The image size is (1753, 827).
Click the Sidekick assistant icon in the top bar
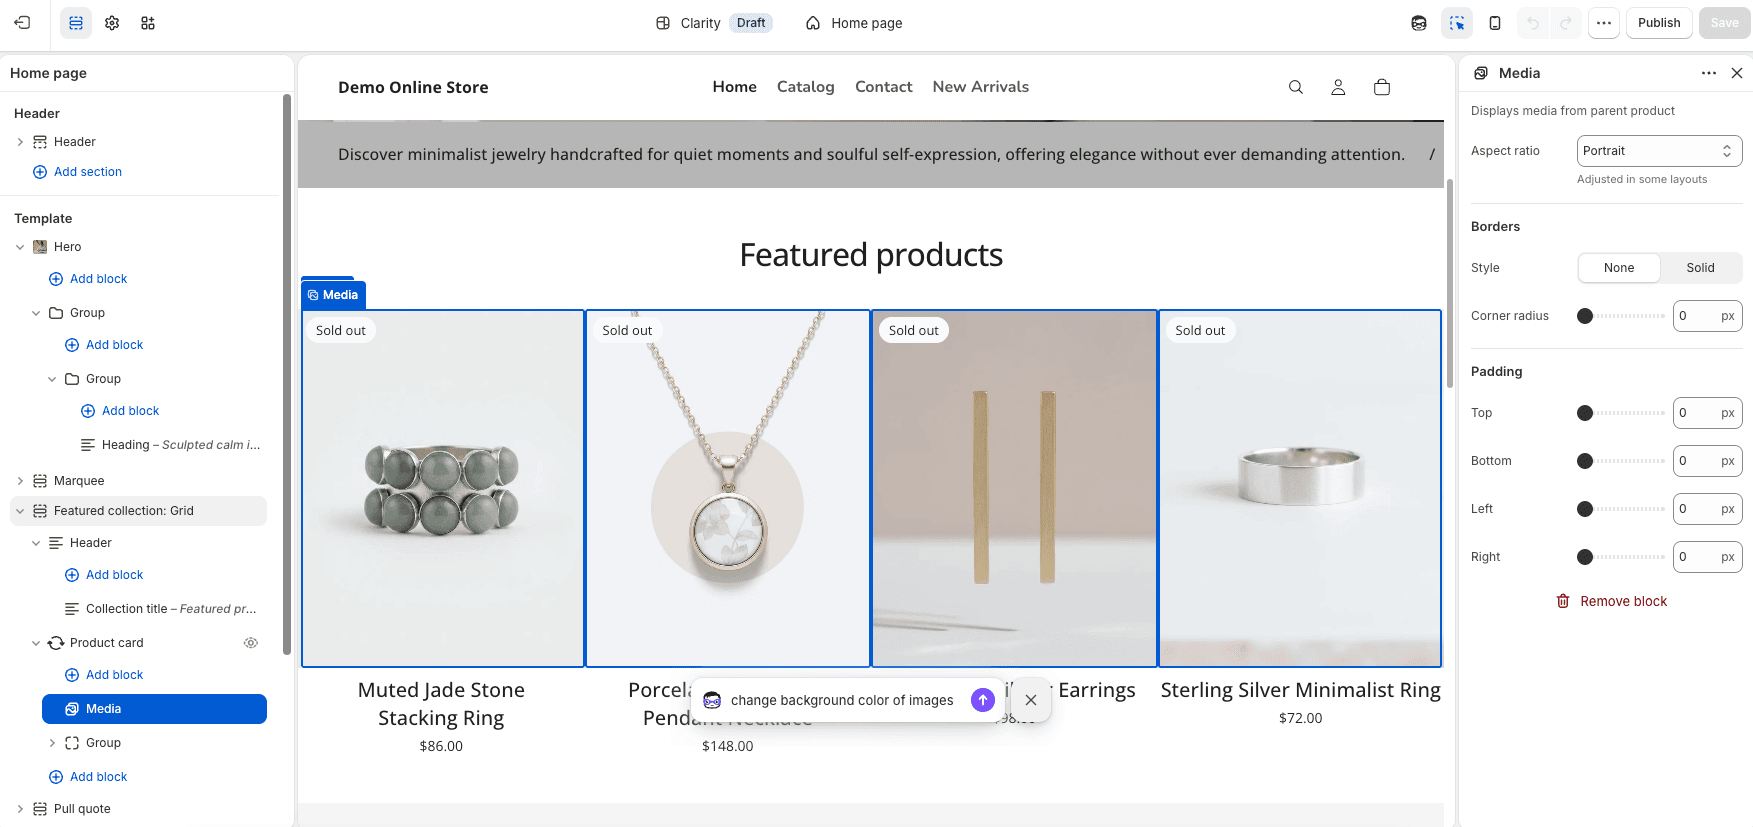pos(1419,23)
